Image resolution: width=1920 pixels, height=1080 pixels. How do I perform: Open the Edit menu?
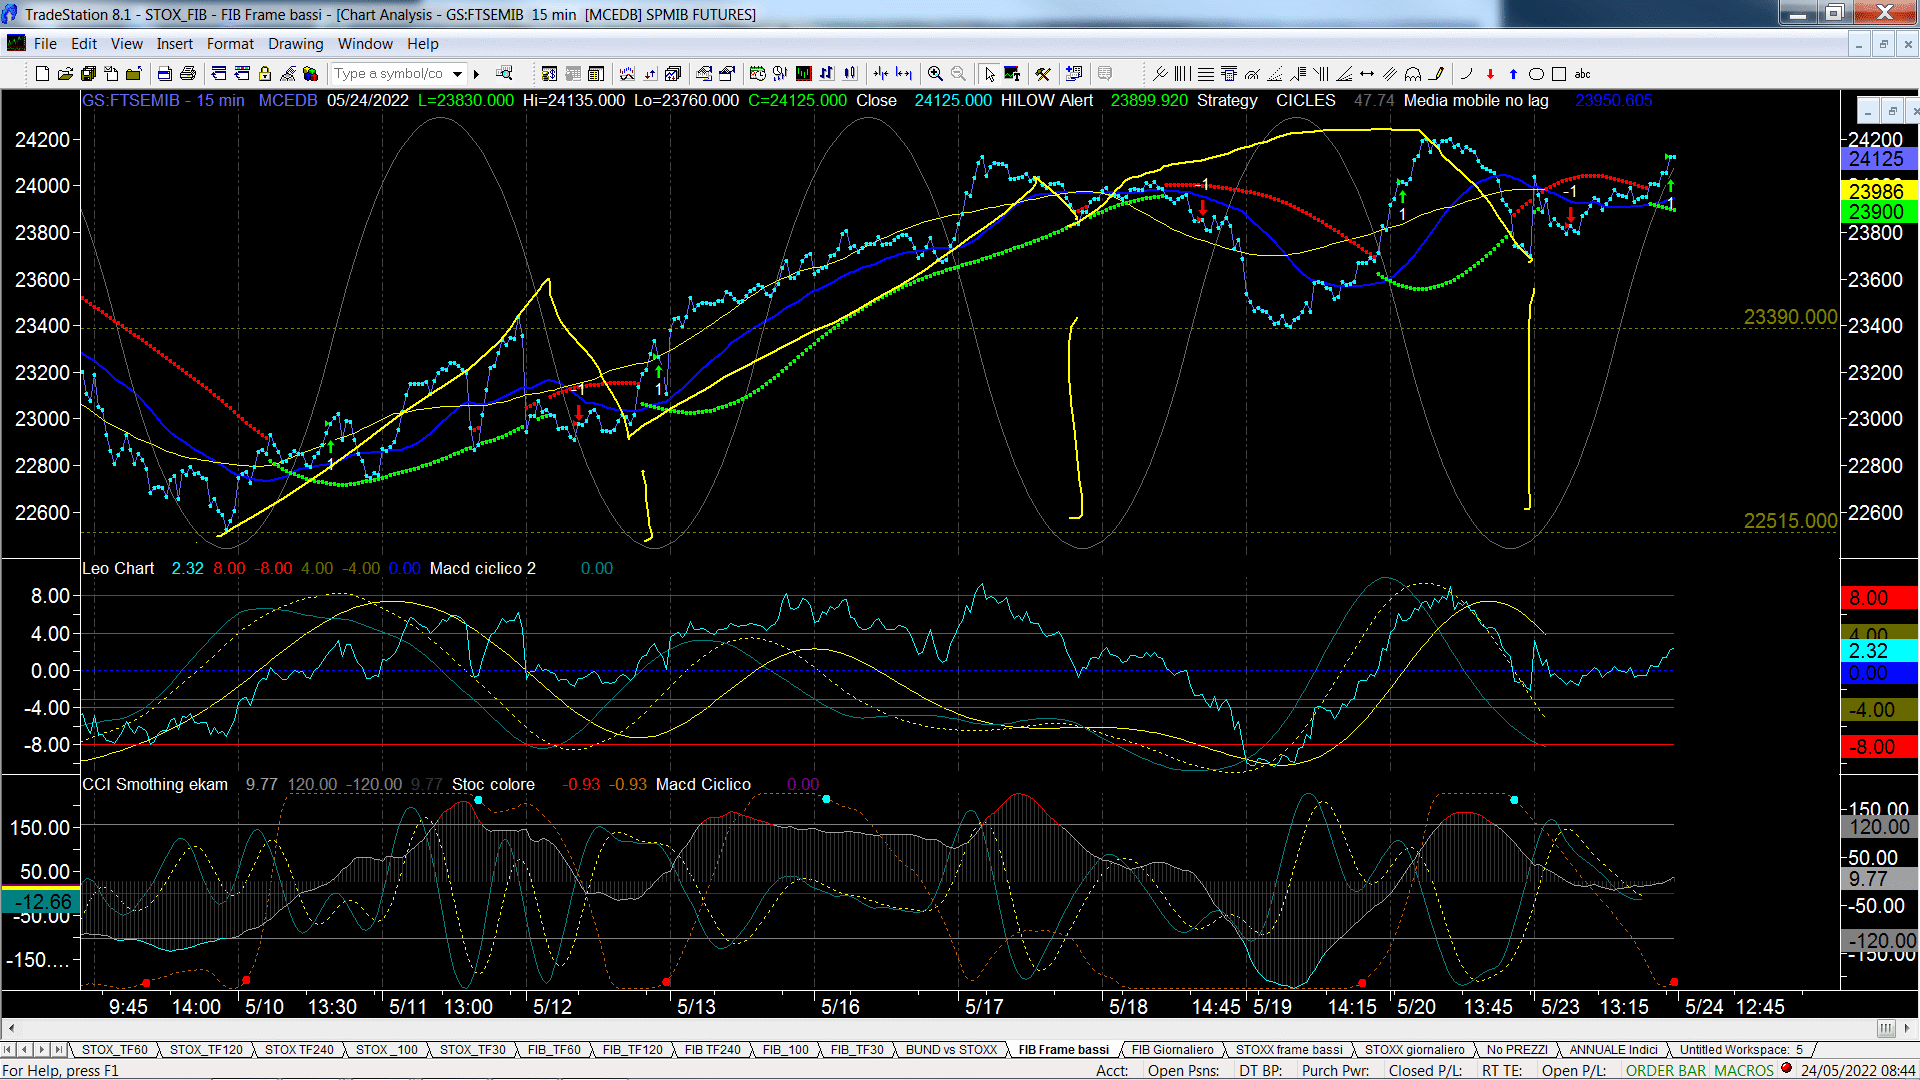click(x=84, y=44)
